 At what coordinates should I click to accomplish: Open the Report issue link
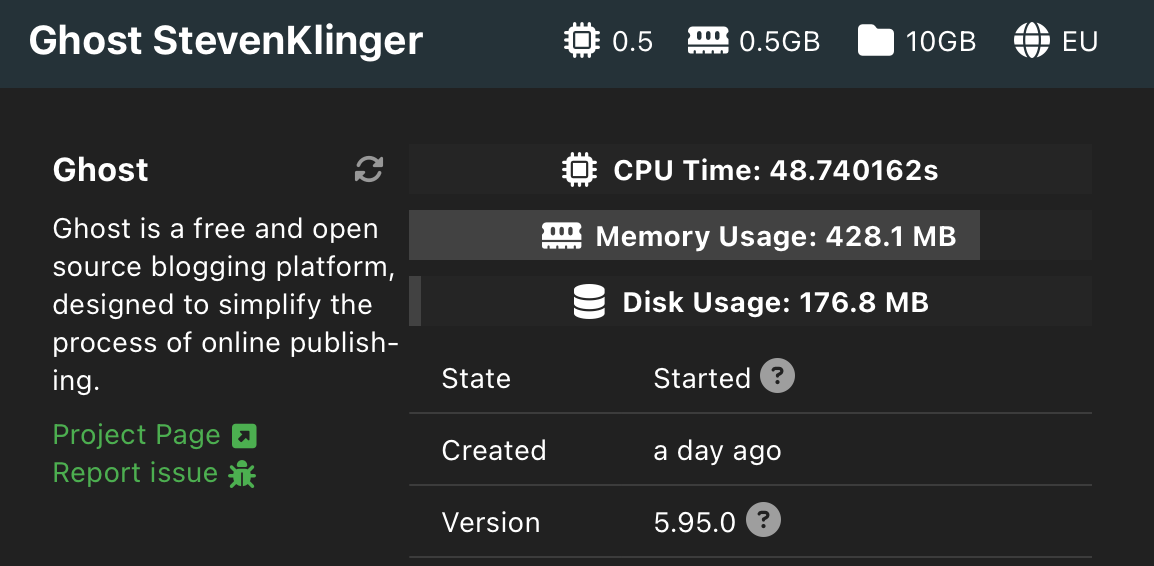pyautogui.click(x=135, y=472)
